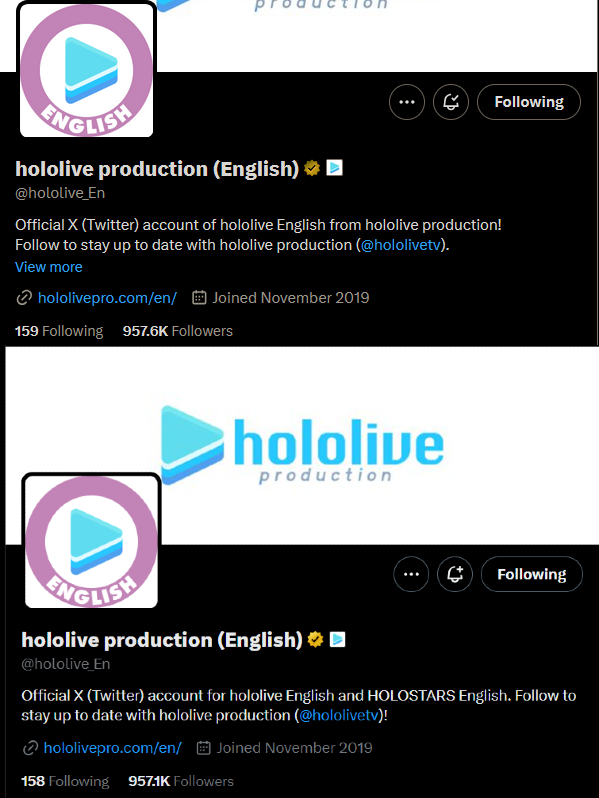Click the gold verified badge in upper profile
The height and width of the screenshot is (798, 599).
[312, 168]
